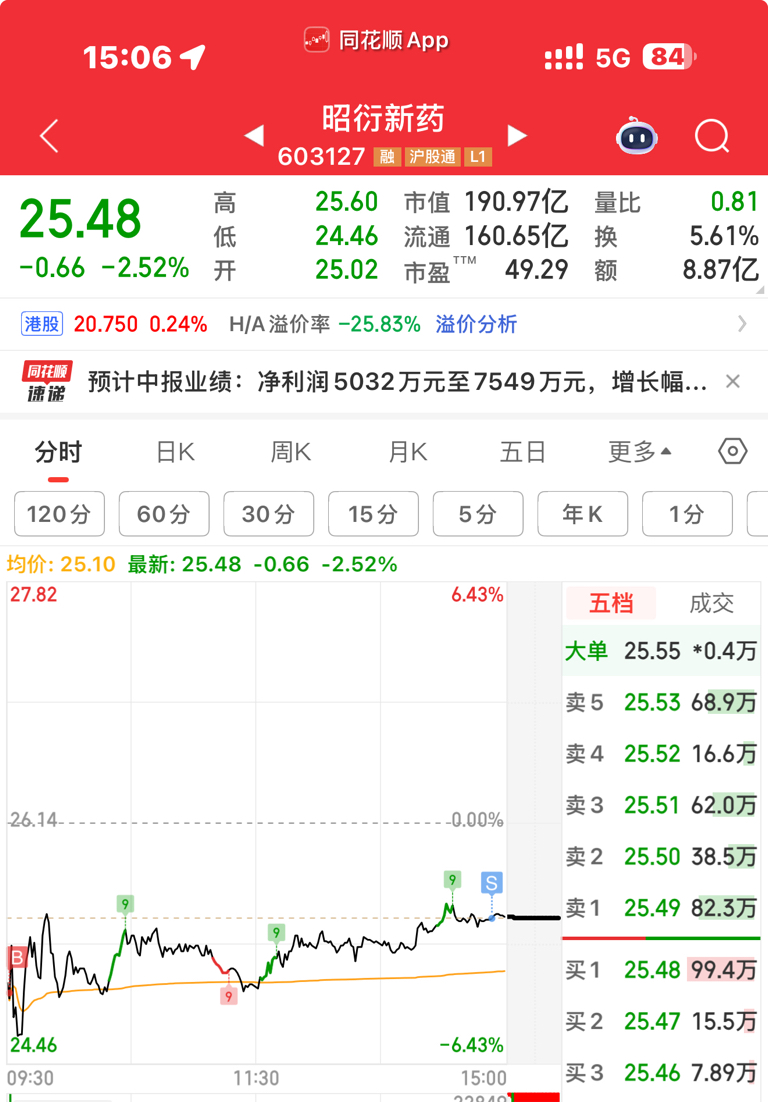Open chart settings hexagon icon
This screenshot has height=1102, width=768.
(732, 451)
